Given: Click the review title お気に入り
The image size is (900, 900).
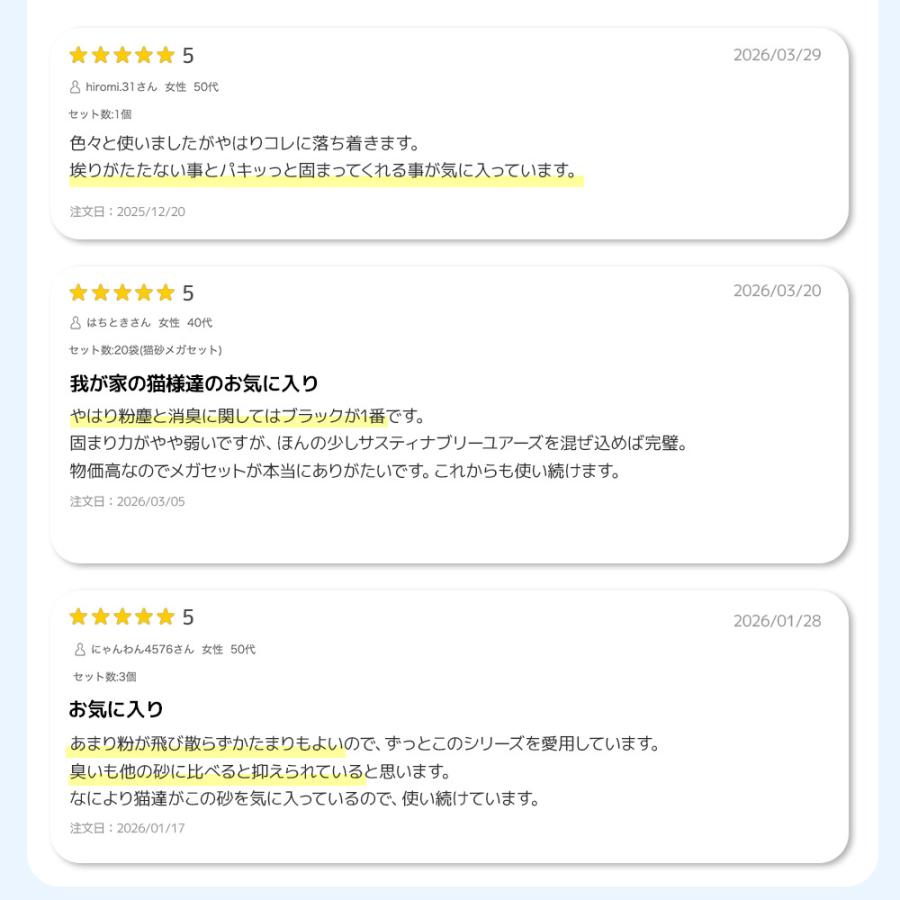Looking at the screenshot, I should [115, 709].
